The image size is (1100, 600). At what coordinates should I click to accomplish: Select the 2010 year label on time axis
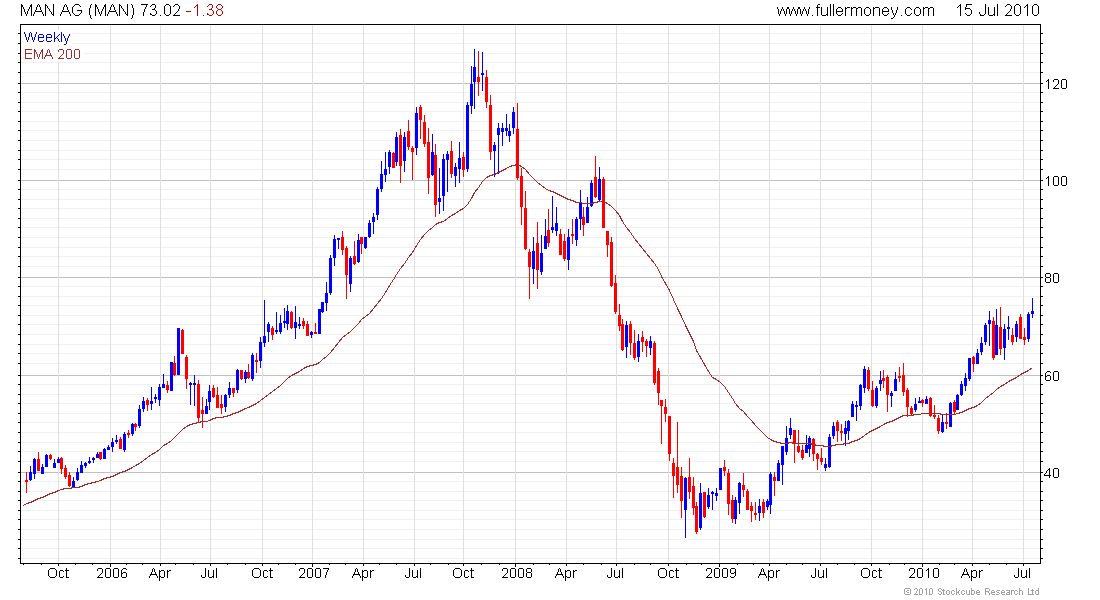pos(923,573)
